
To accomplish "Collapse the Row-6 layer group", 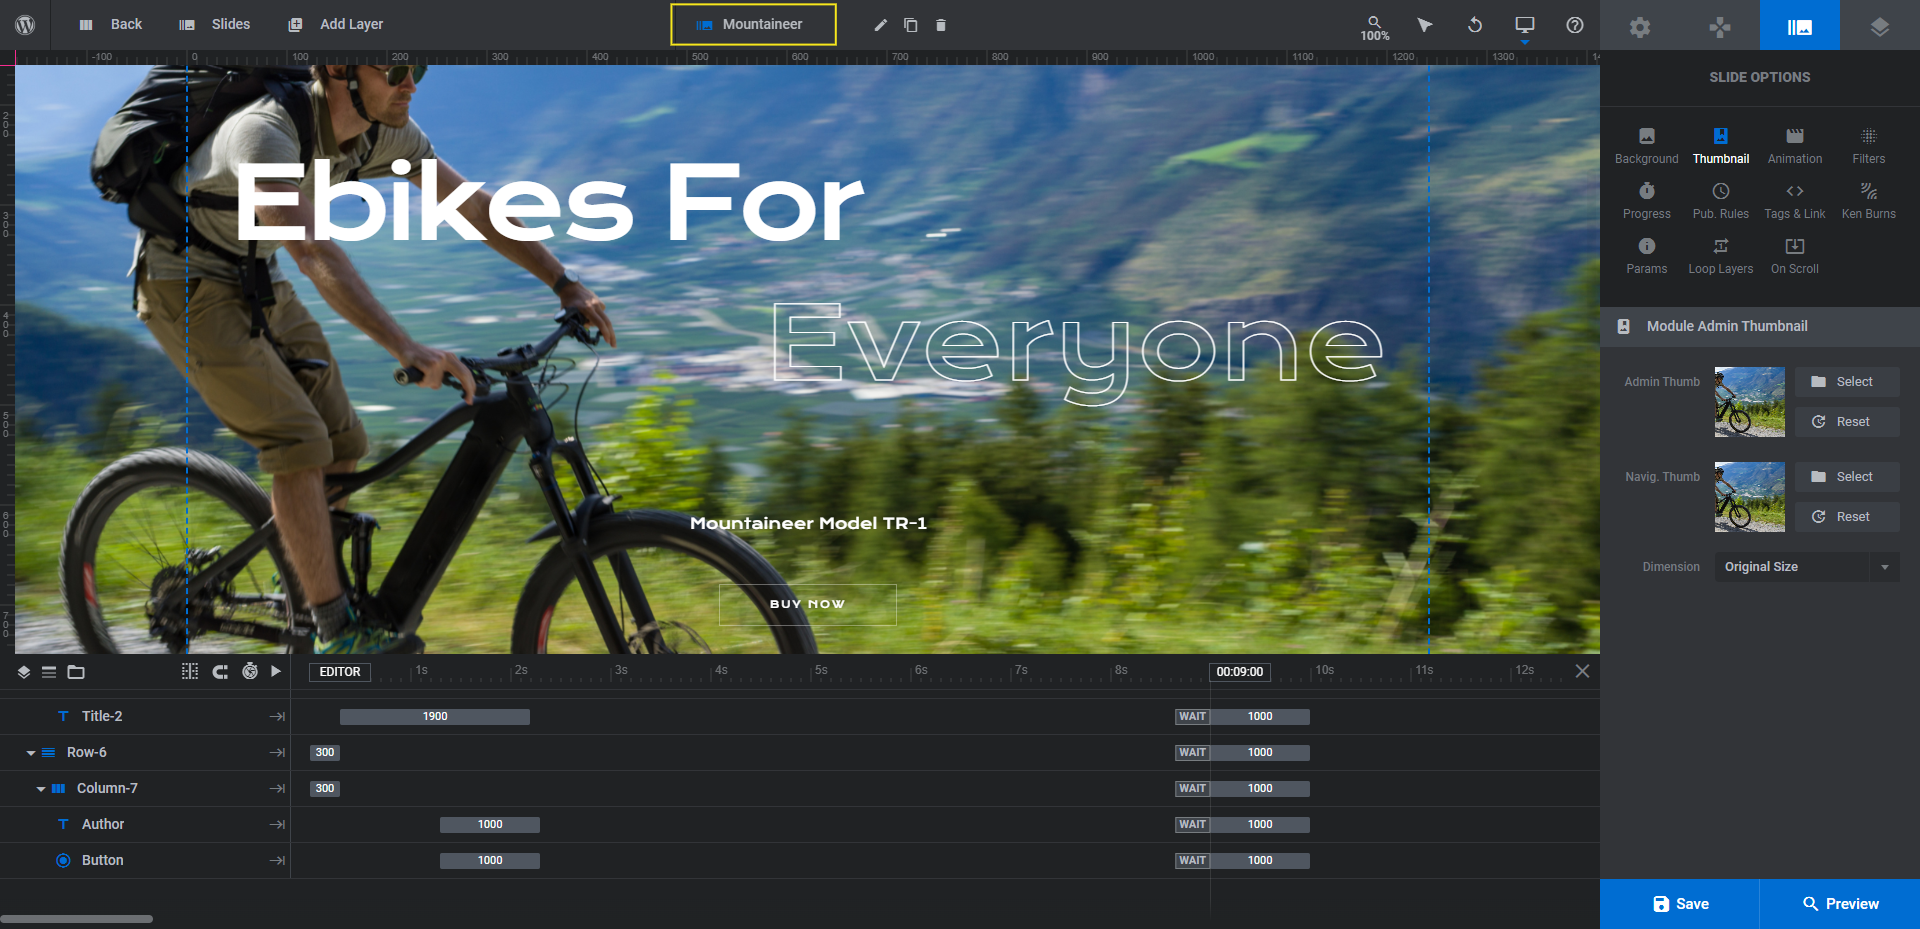I will (x=31, y=753).
